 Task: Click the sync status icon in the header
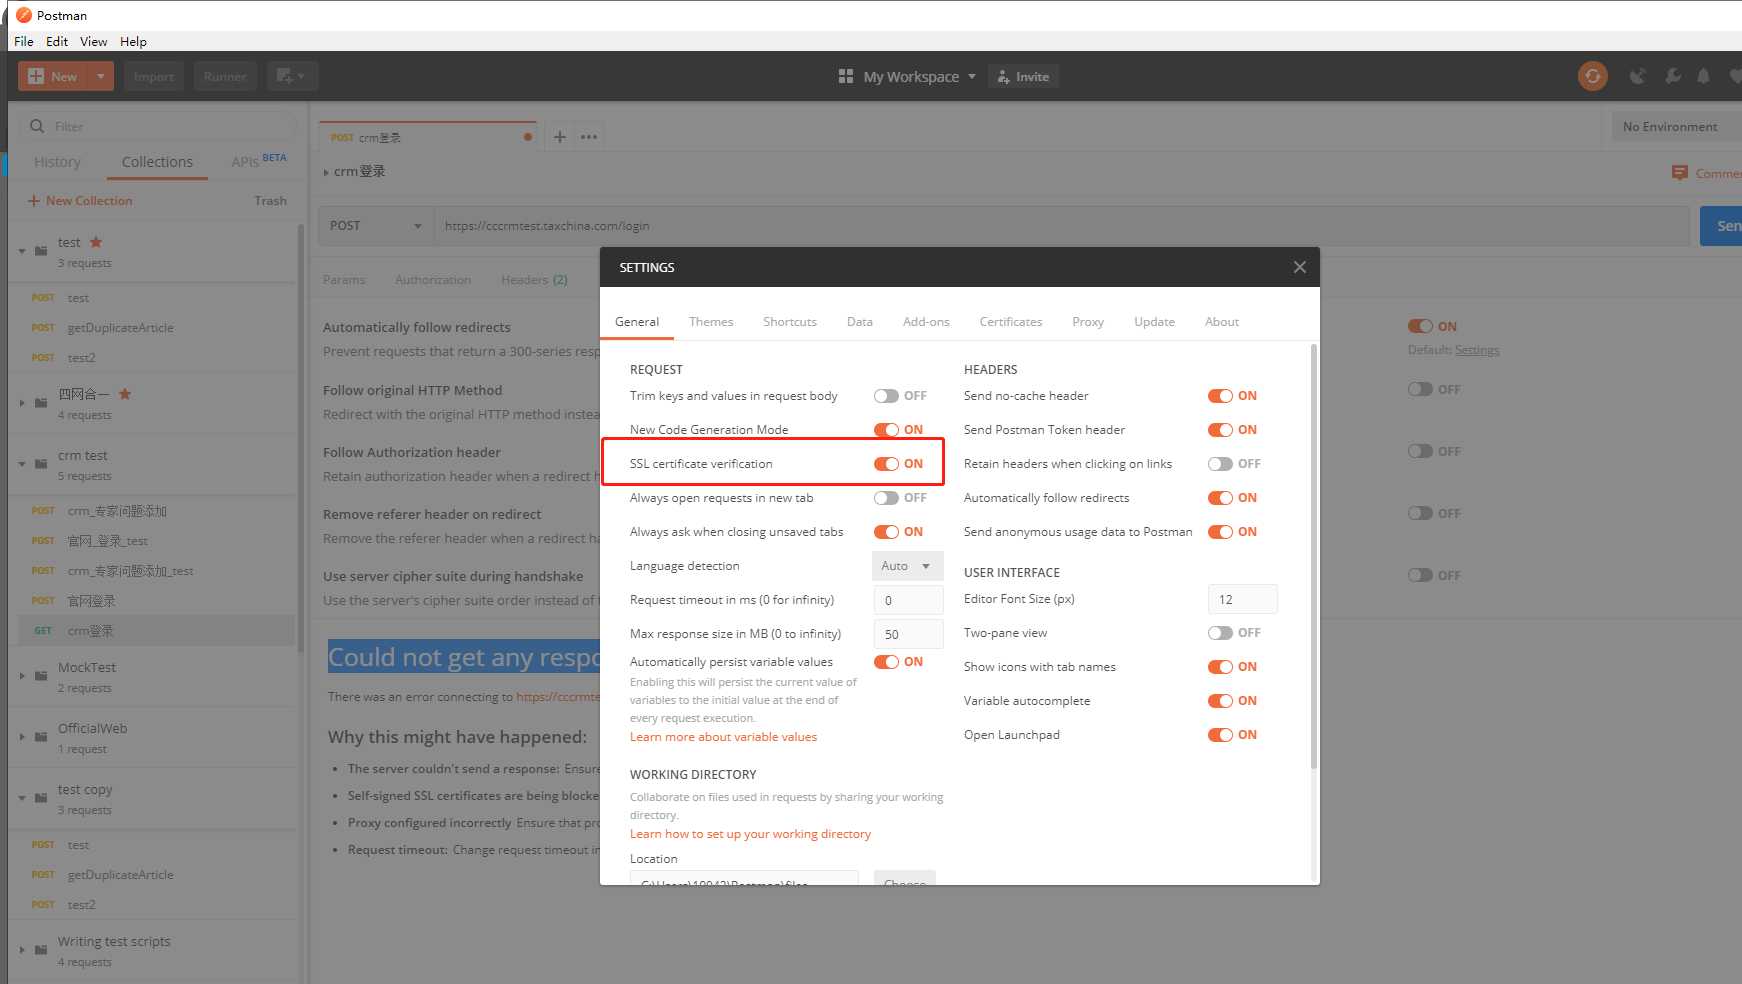click(1592, 76)
